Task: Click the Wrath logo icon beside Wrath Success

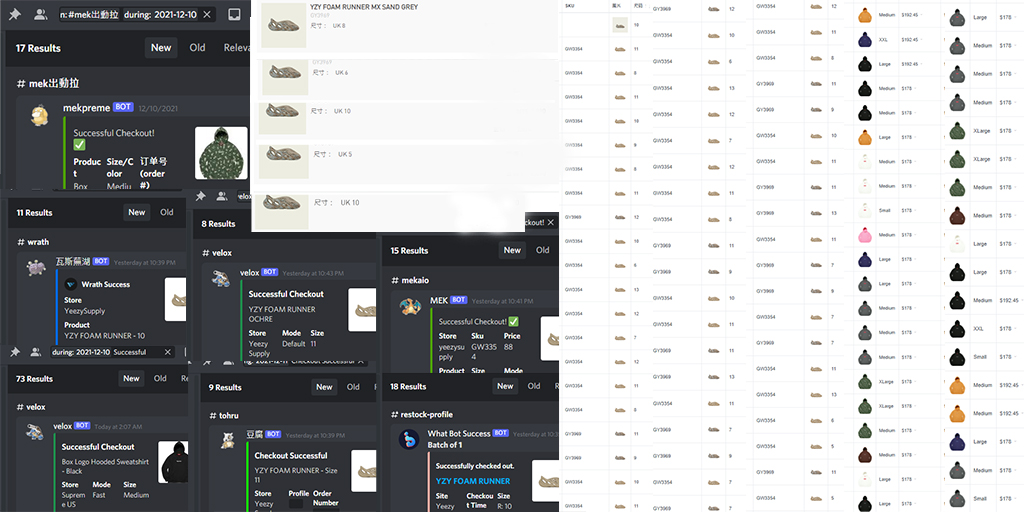Action: pyautogui.click(x=71, y=284)
